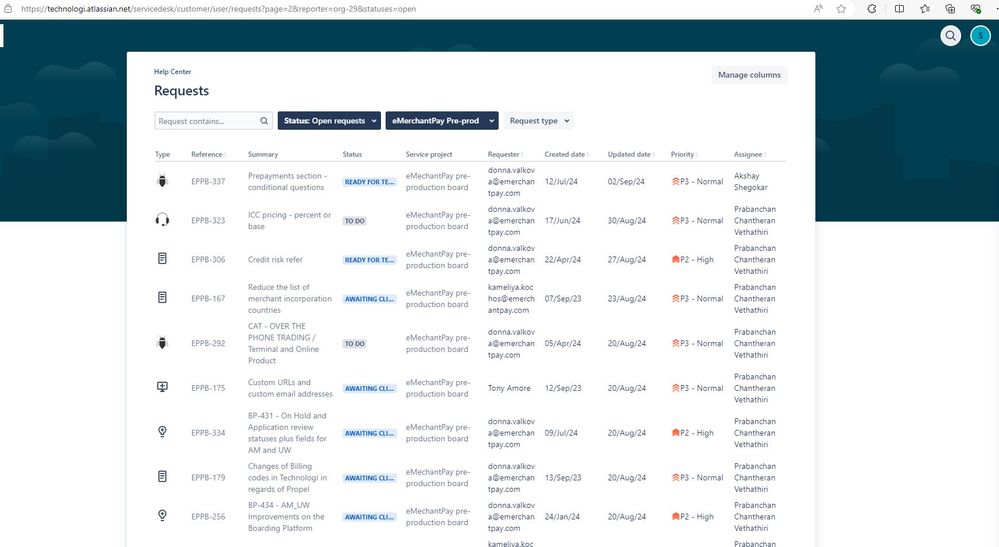999x547 pixels.
Task: Open browser essentials heart icon
Action: tap(975, 9)
